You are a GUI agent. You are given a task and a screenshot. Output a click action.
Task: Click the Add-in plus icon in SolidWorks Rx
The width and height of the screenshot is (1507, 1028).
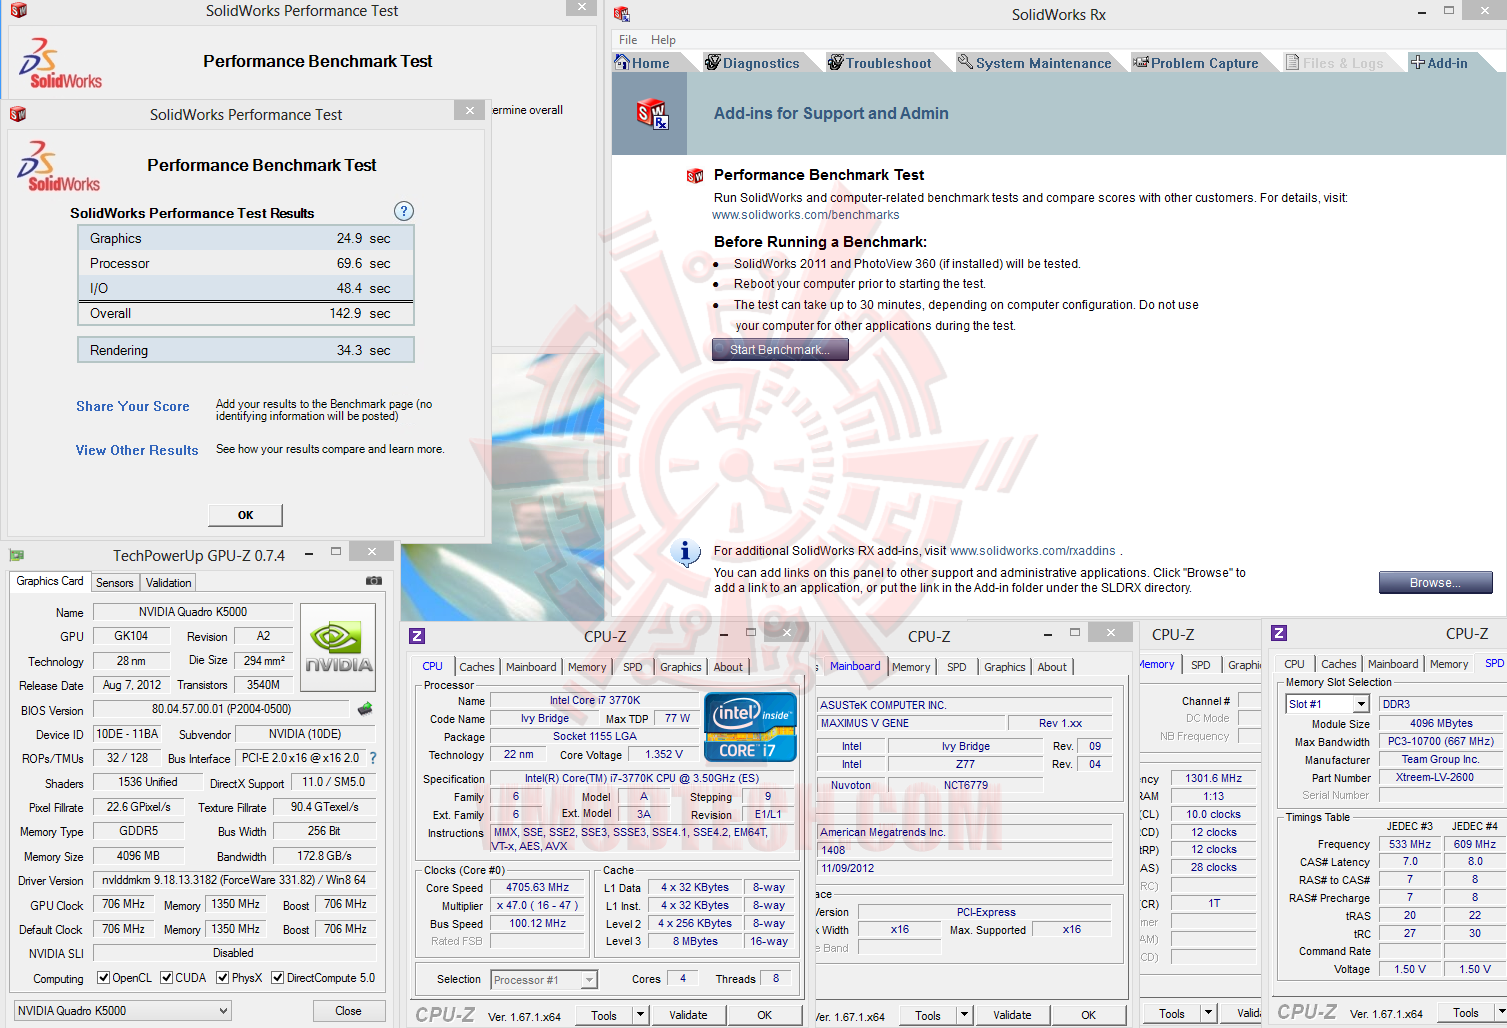1418,62
